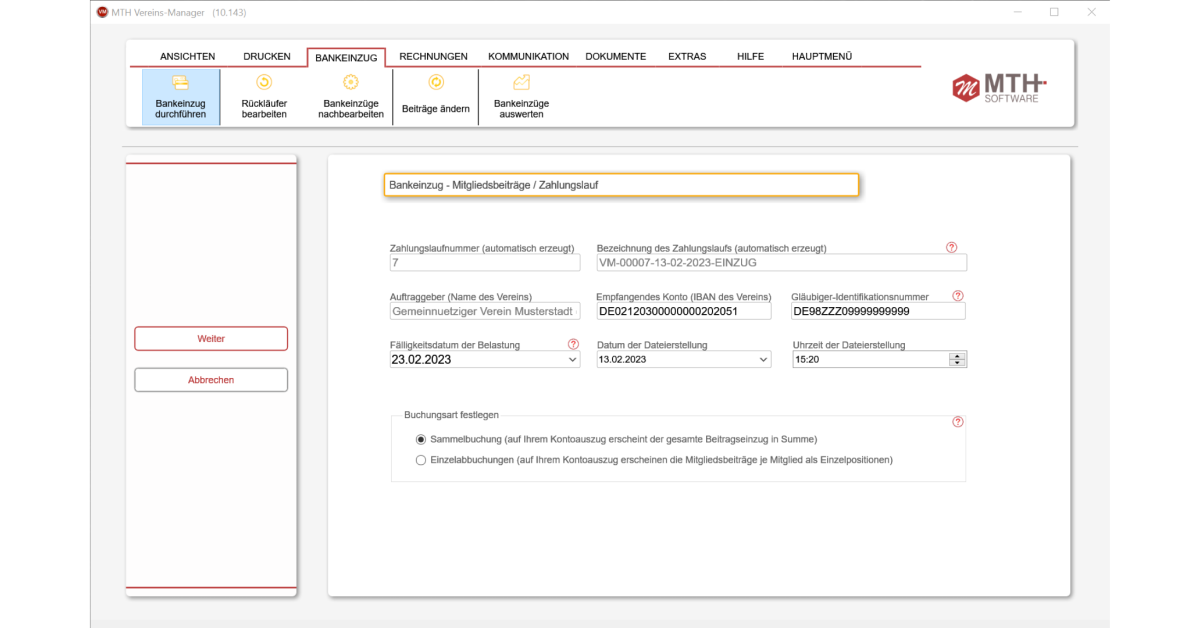Click the Empfangendes Konto IBAN field
Viewport: 1200px width, 628px height.
tap(684, 311)
